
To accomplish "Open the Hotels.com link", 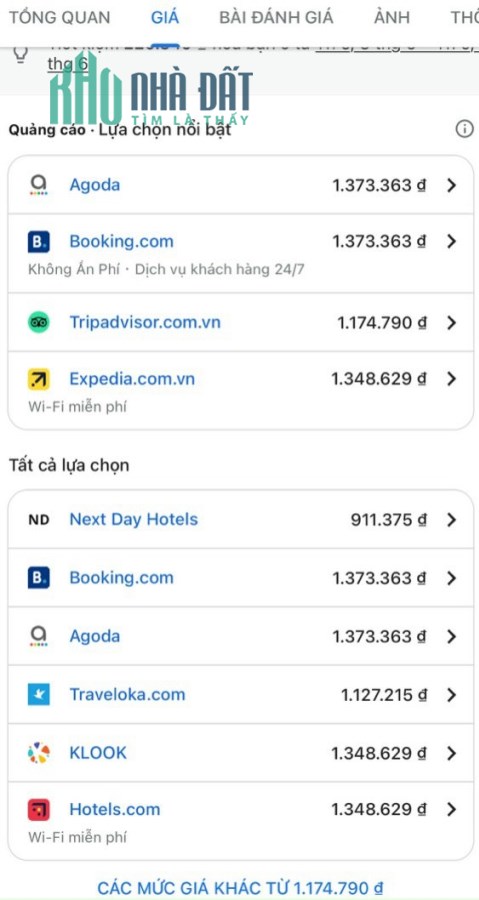I will [115, 809].
